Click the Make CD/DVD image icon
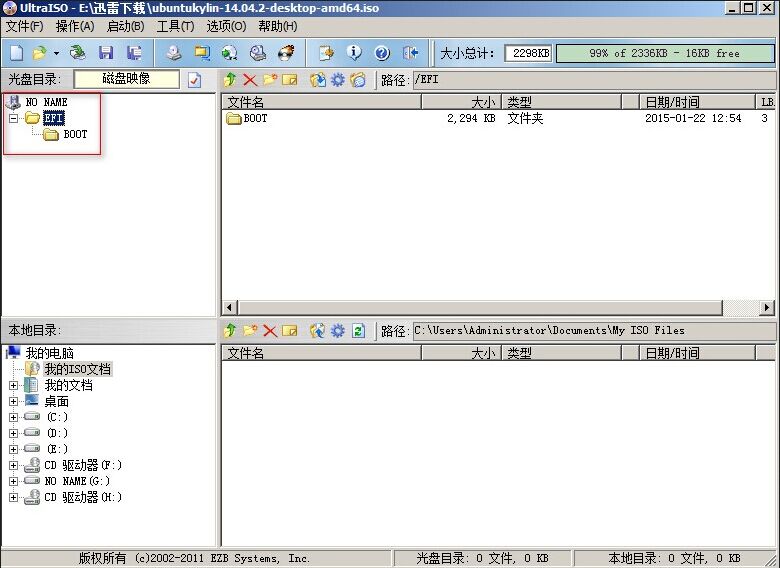Screen dimensions: 780x568 pyautogui.click(x=174, y=53)
